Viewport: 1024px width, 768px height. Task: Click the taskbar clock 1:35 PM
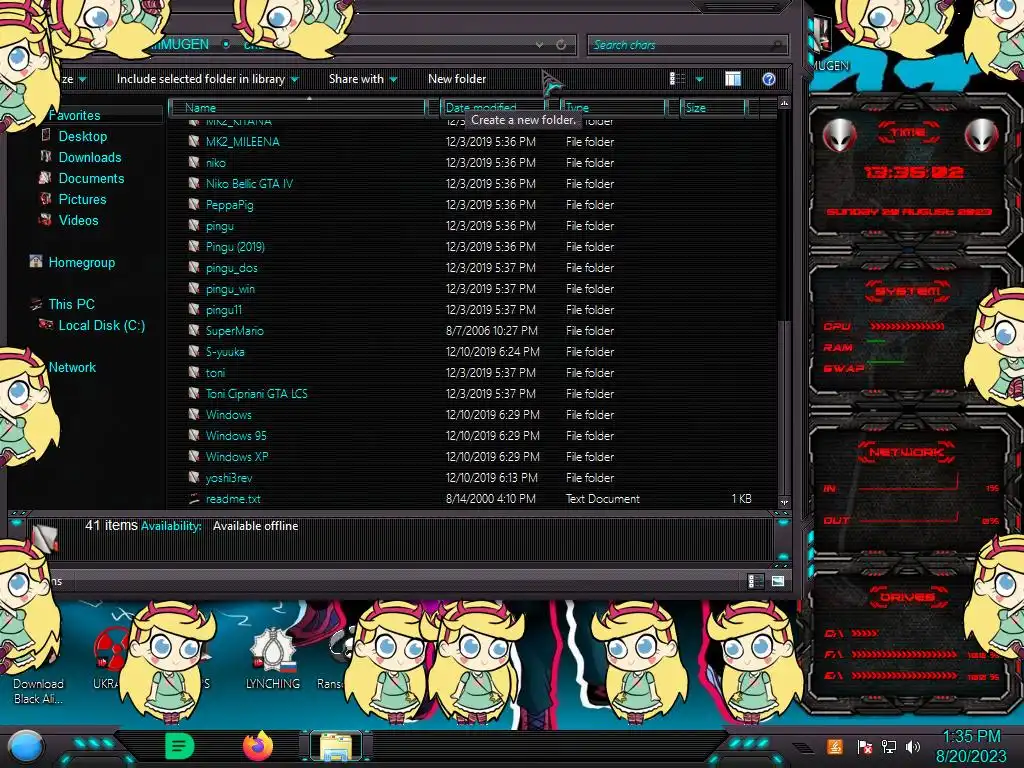click(x=971, y=736)
